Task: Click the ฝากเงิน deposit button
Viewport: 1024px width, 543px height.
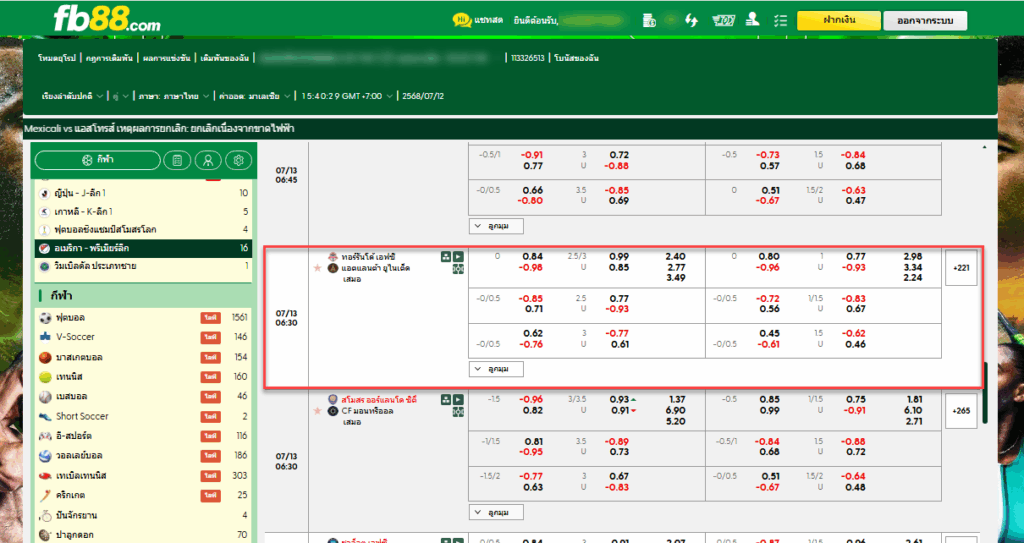Action: tap(839, 20)
